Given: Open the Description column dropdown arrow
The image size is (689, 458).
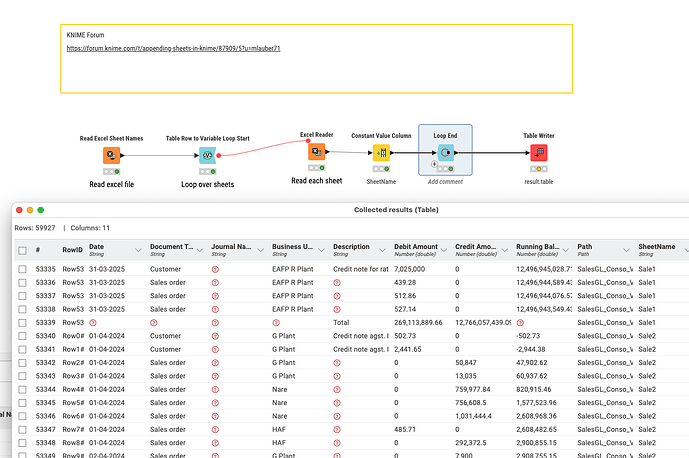Looking at the screenshot, I should tap(382, 250).
